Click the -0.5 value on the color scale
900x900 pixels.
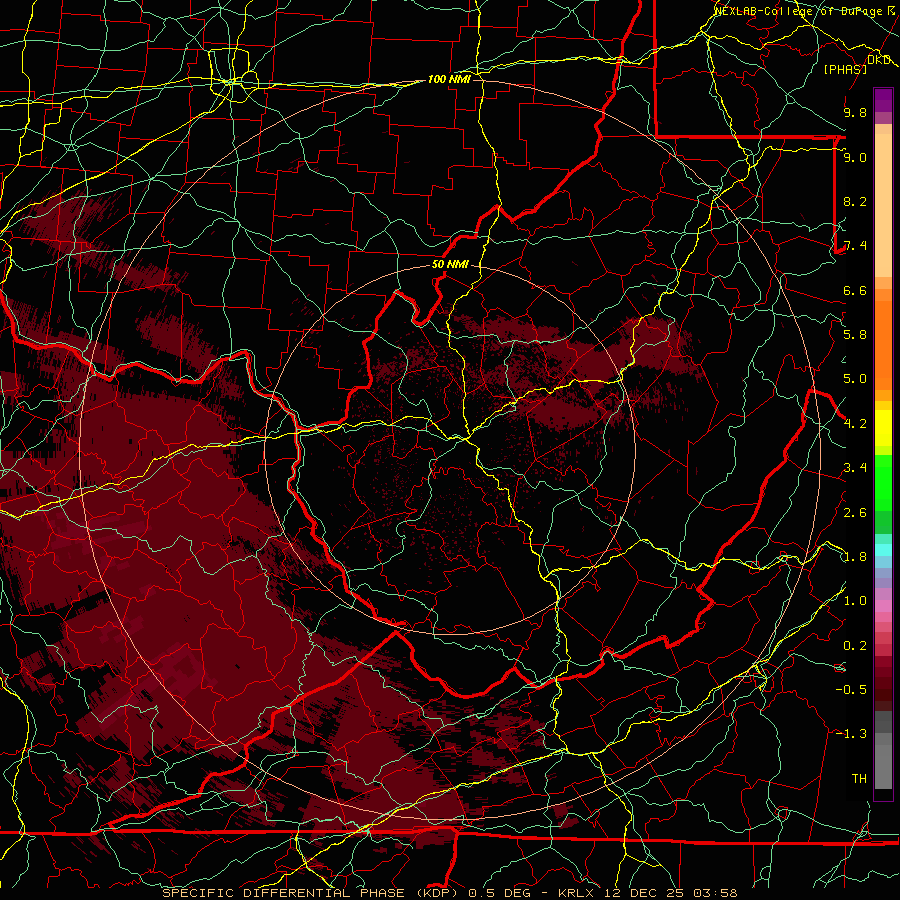[x=851, y=690]
